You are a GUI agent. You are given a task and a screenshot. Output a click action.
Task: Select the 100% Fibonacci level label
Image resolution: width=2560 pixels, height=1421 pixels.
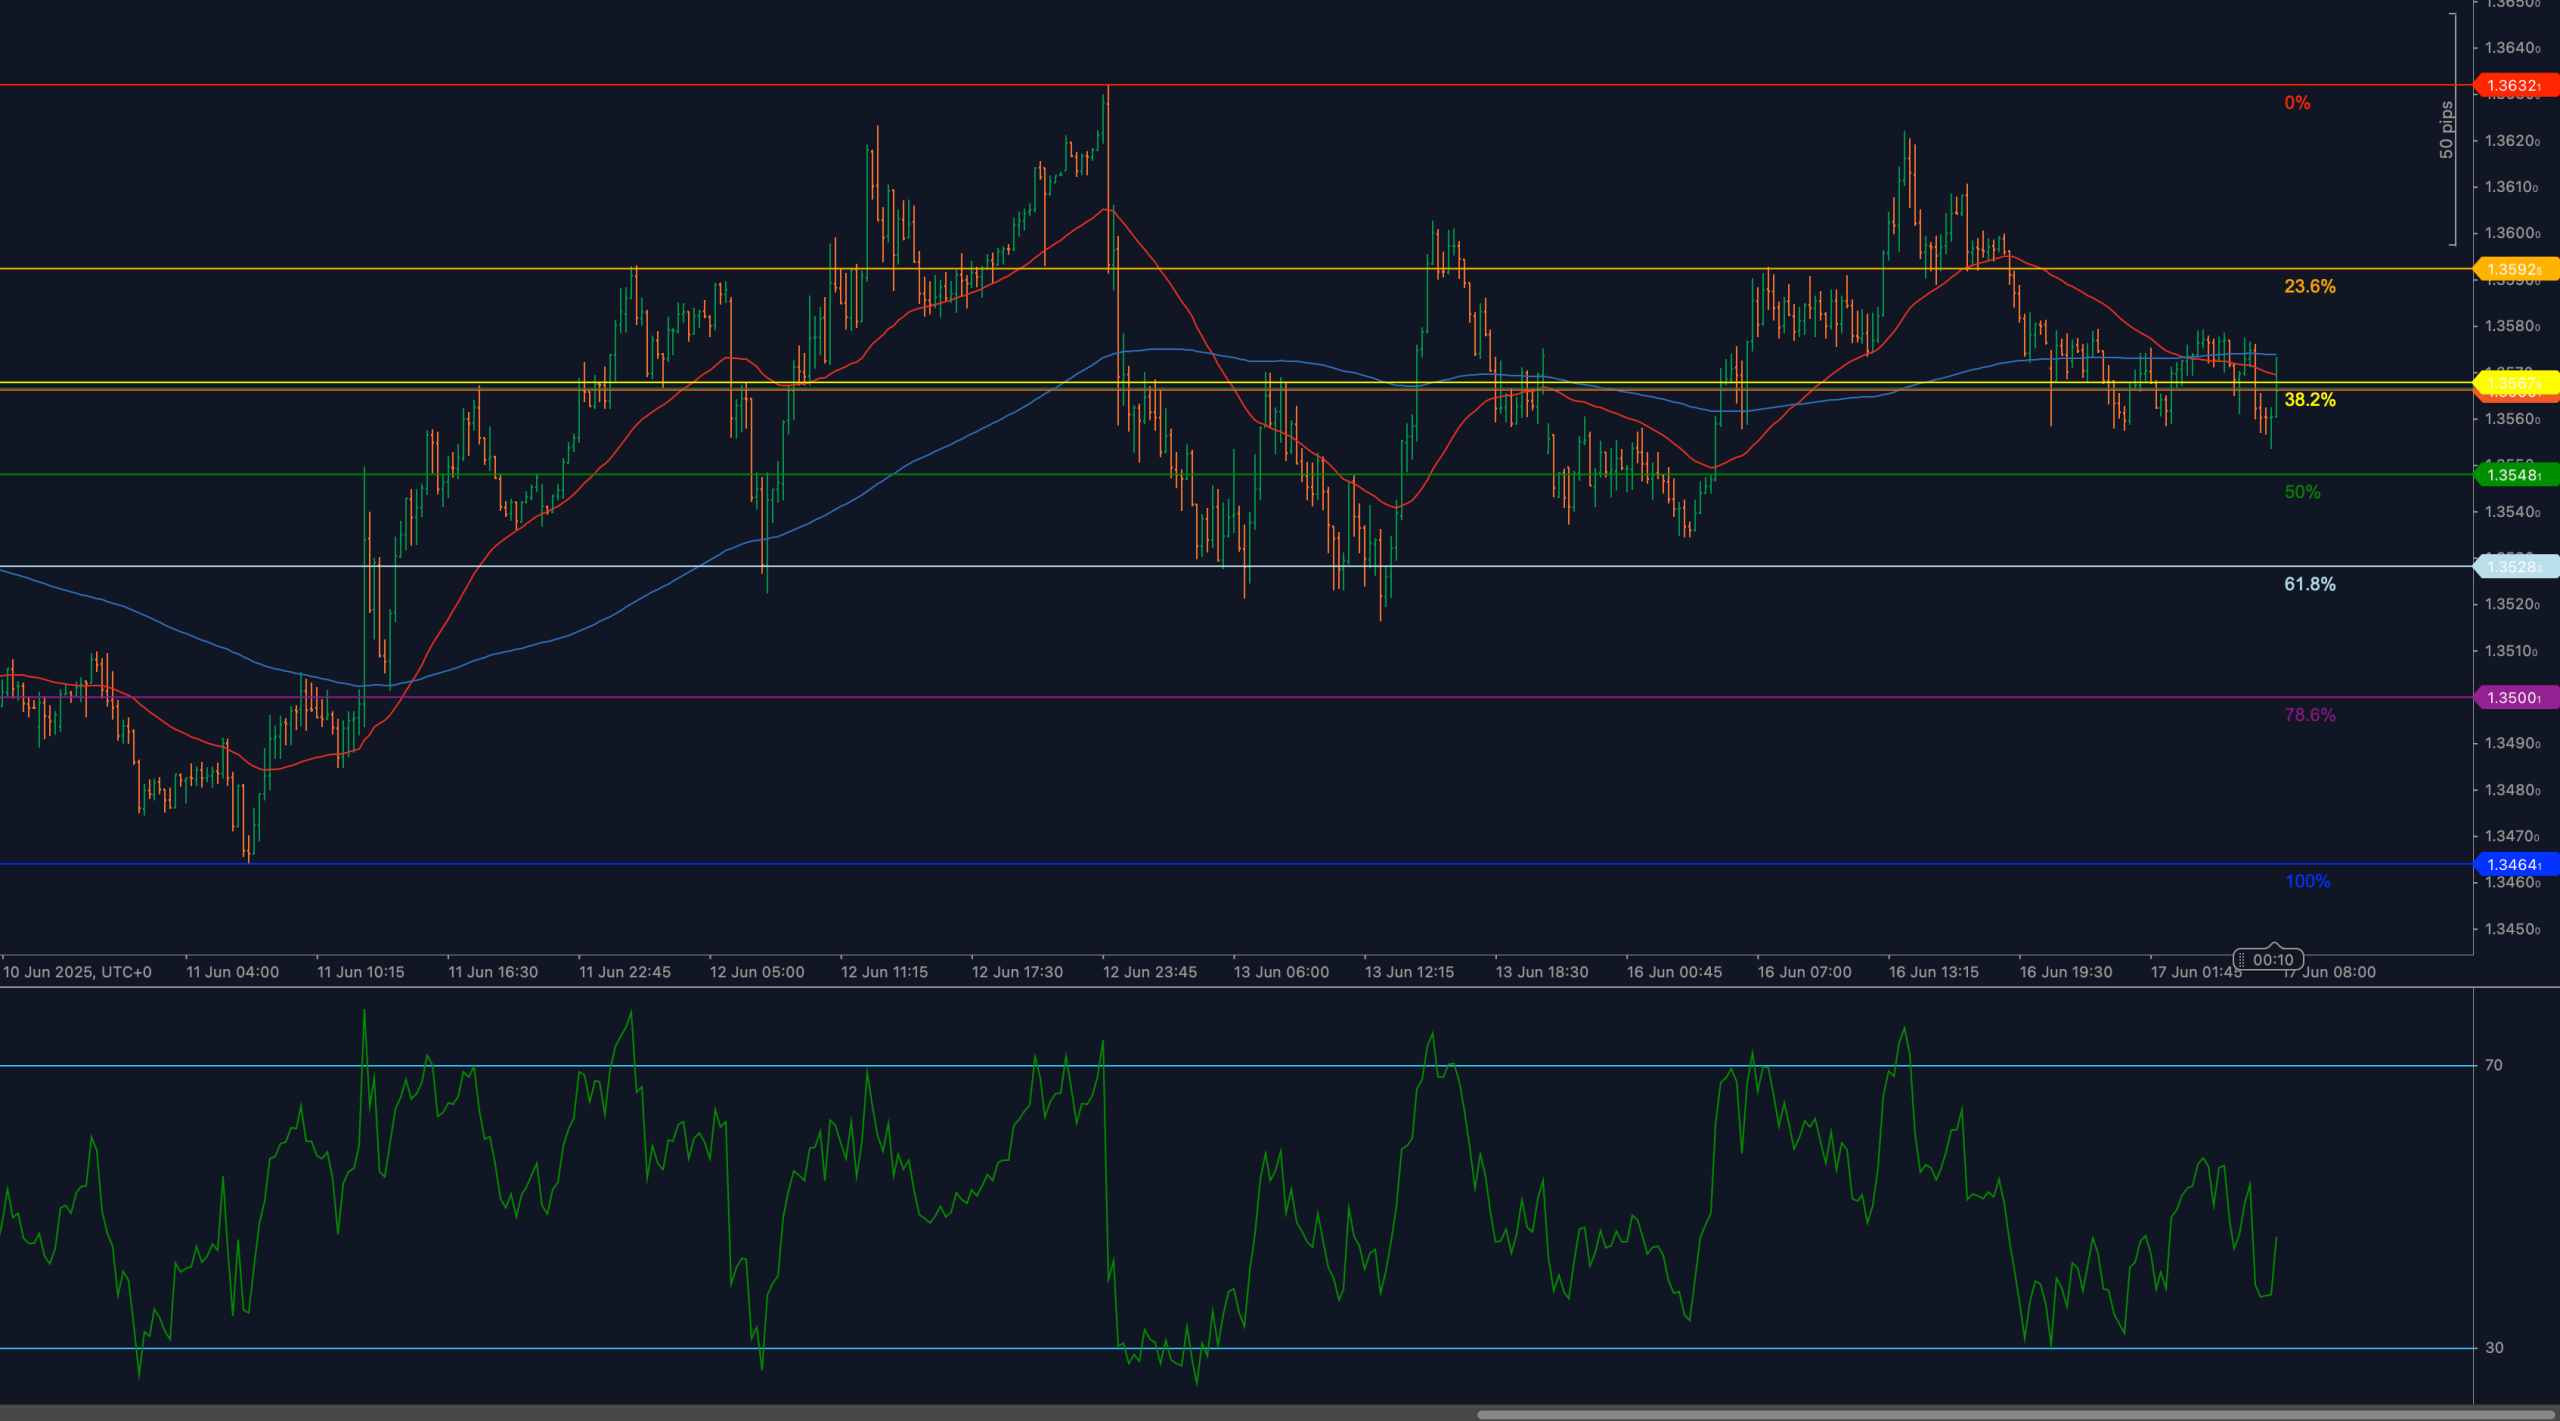(x=2307, y=882)
